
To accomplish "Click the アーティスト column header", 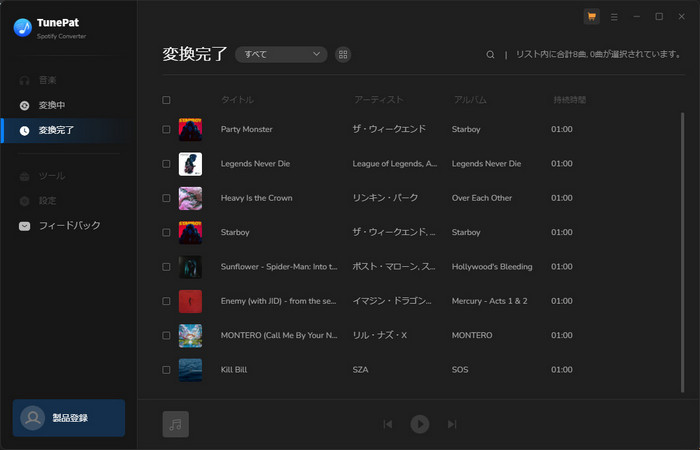I will (x=379, y=100).
